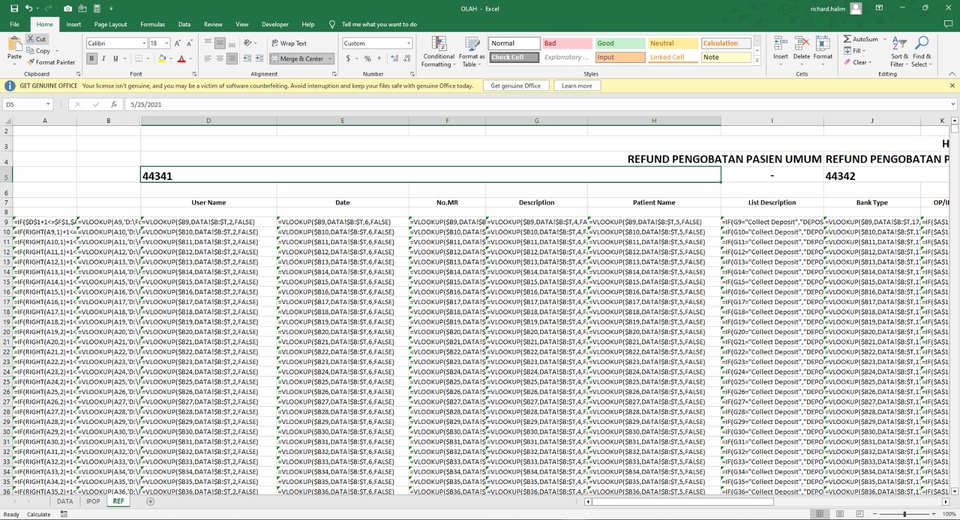Screen dimensions: 960x520
Task: Click Get genuine Office button
Action: (x=516, y=86)
